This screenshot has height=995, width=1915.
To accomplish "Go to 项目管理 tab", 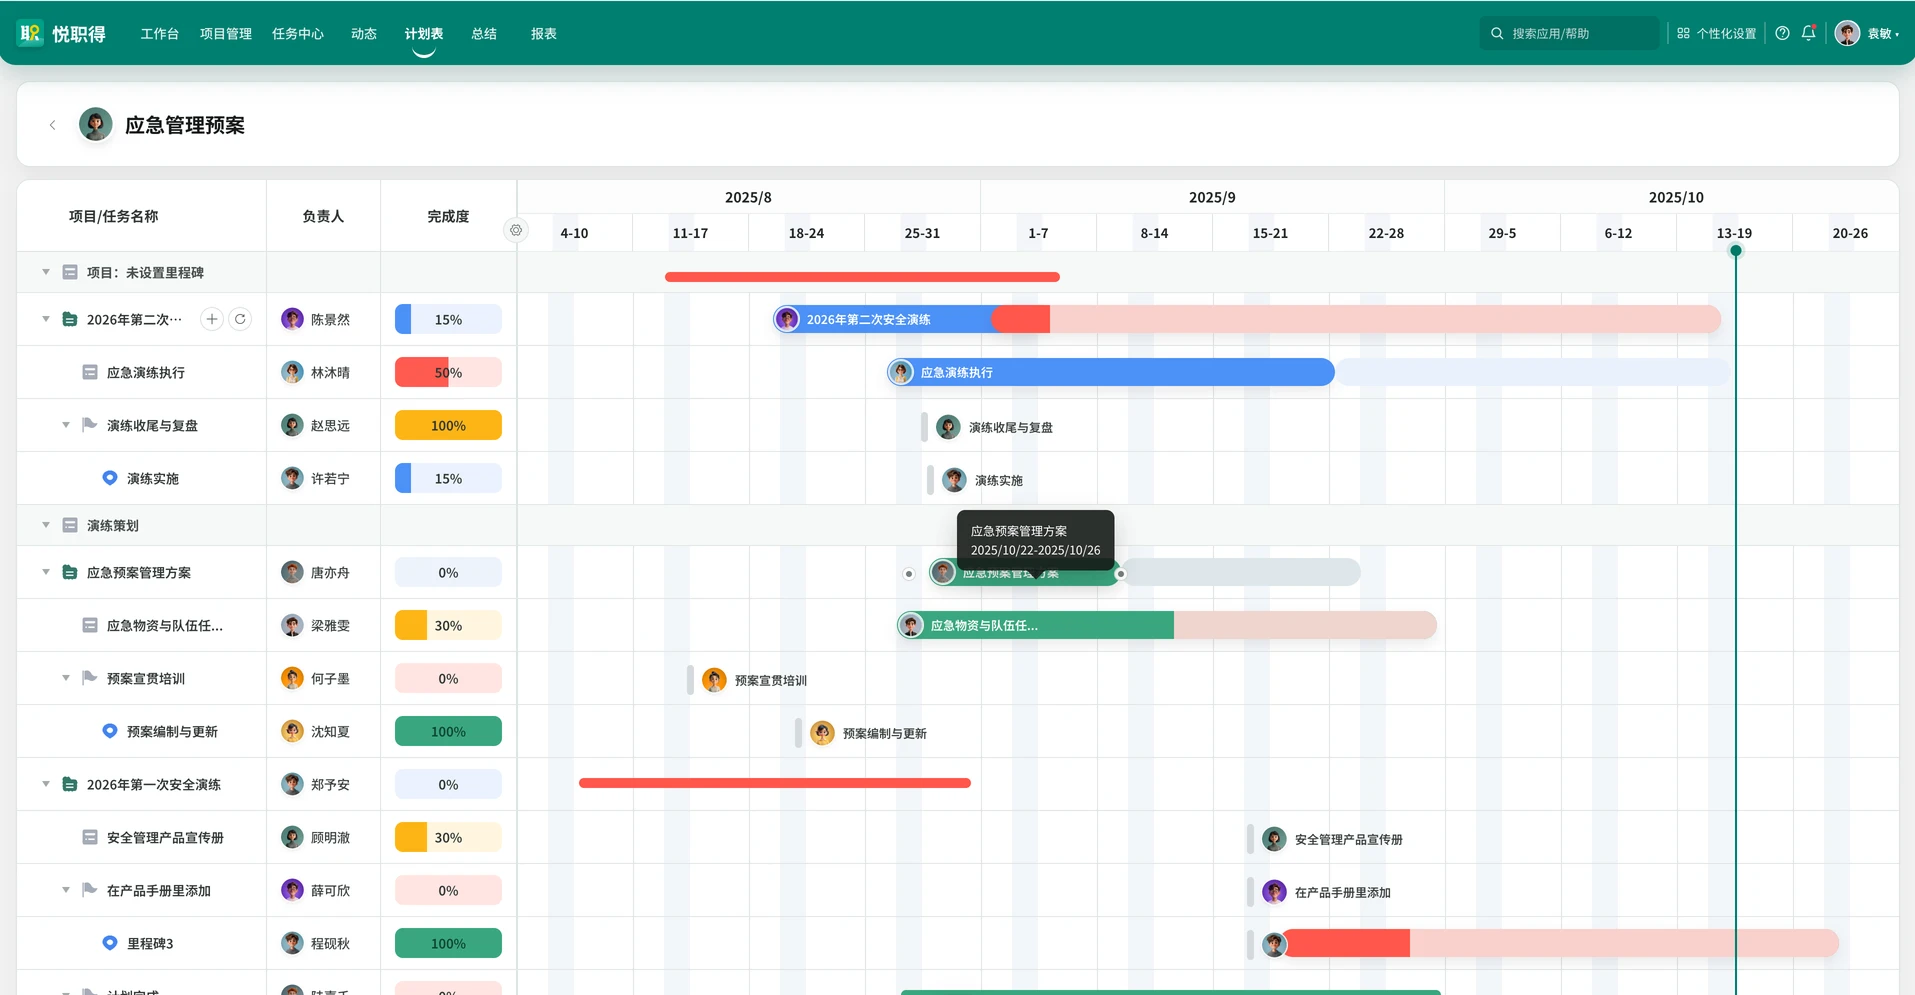I will point(225,33).
